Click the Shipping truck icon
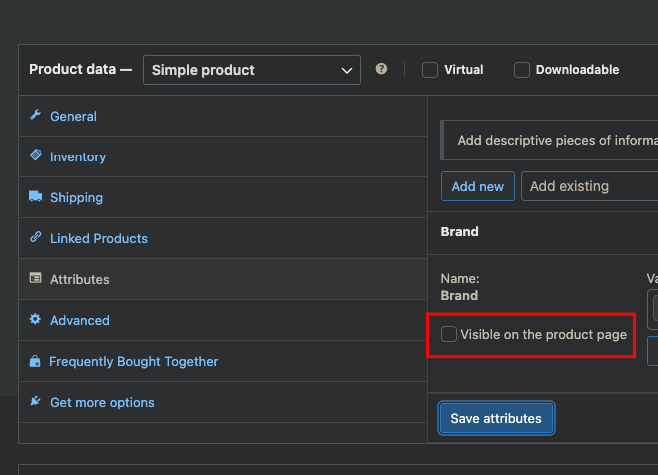Screen dimensions: 658x475 click(x=36, y=196)
